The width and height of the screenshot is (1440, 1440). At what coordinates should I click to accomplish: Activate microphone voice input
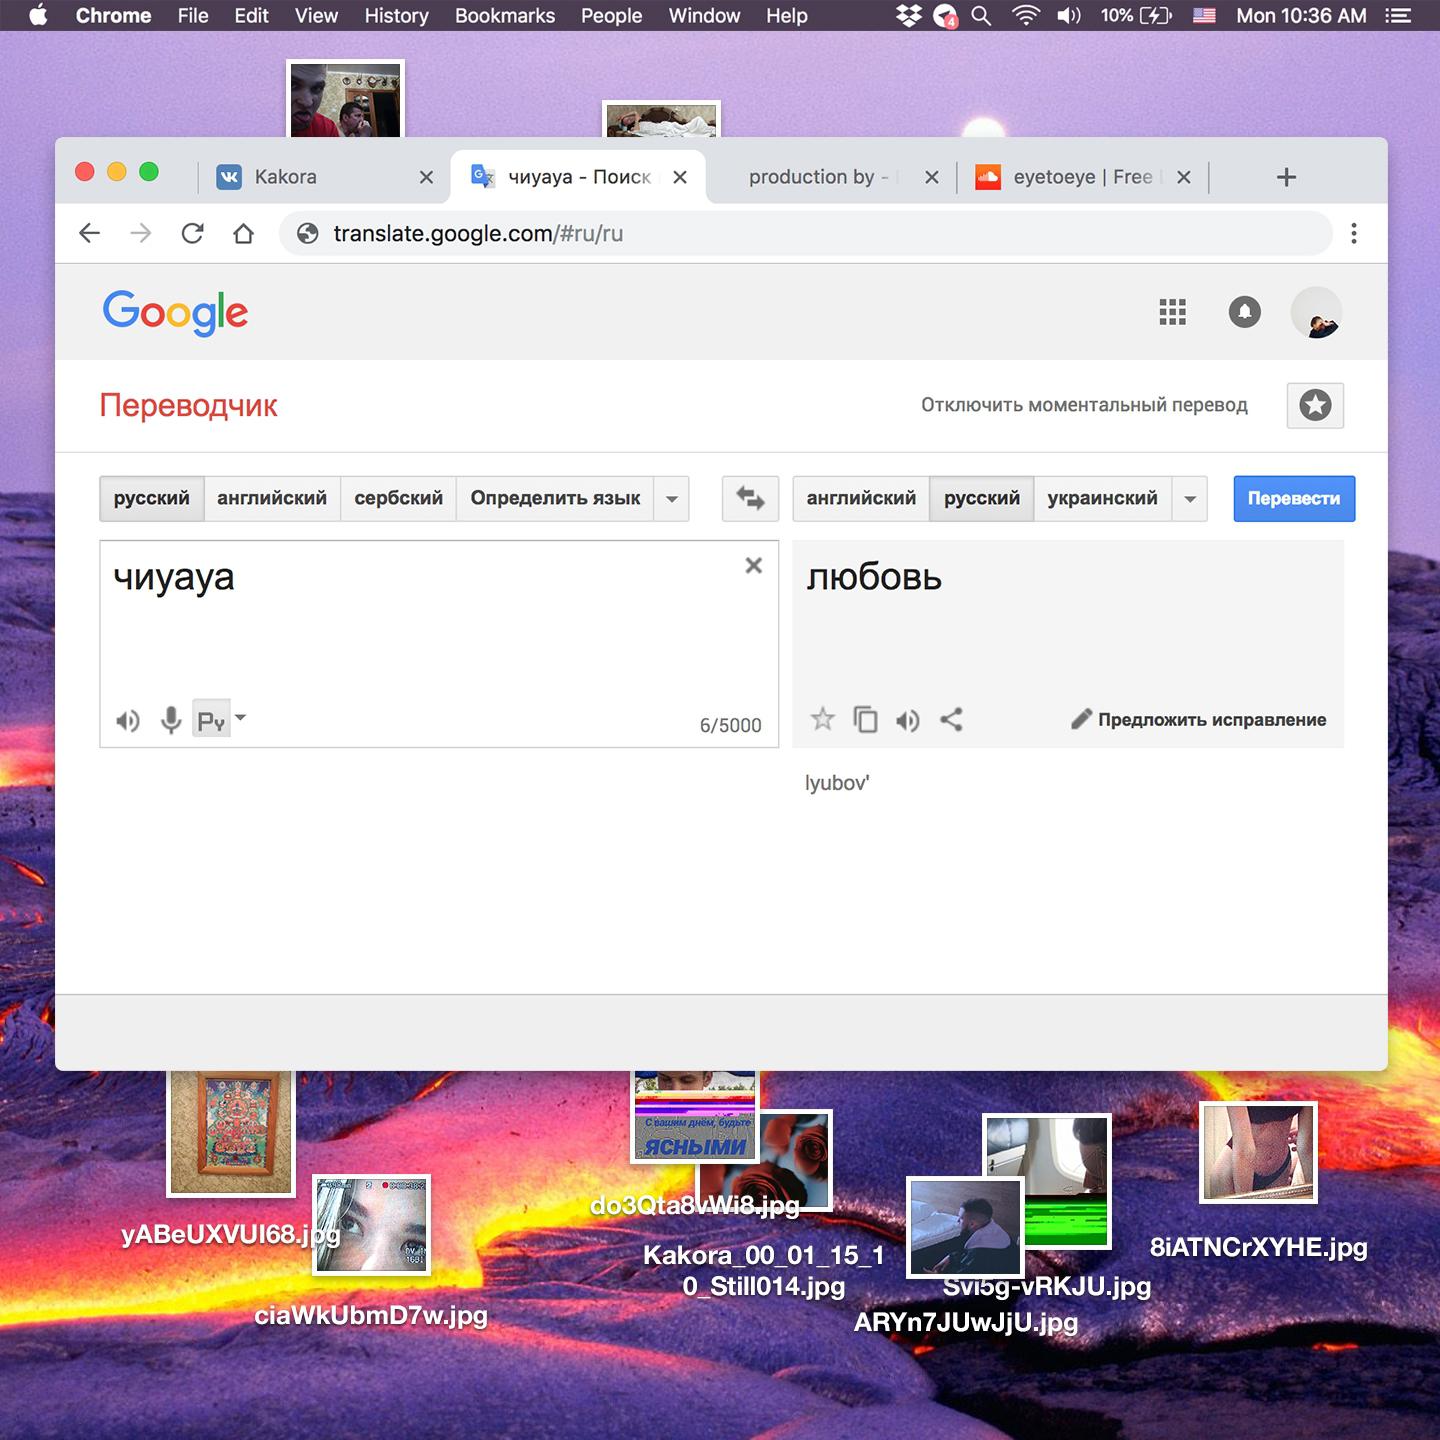pyautogui.click(x=171, y=720)
